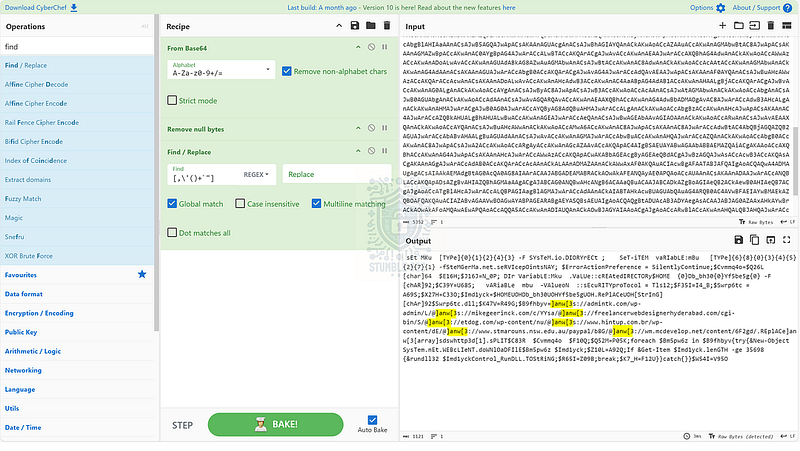Select the Find / Replace operation in the list
Image resolution: width=800 pixels, height=451 pixels.
pyautogui.click(x=77, y=65)
